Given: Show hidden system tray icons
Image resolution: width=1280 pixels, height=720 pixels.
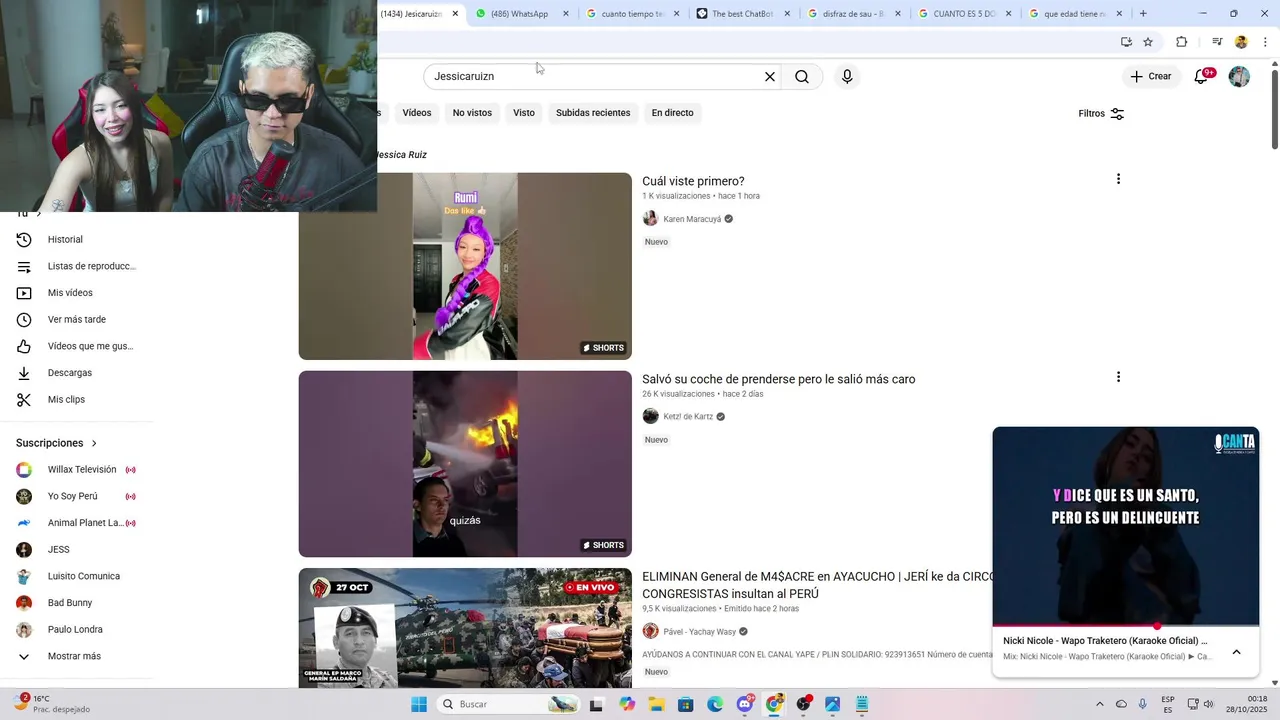Looking at the screenshot, I should [1100, 704].
